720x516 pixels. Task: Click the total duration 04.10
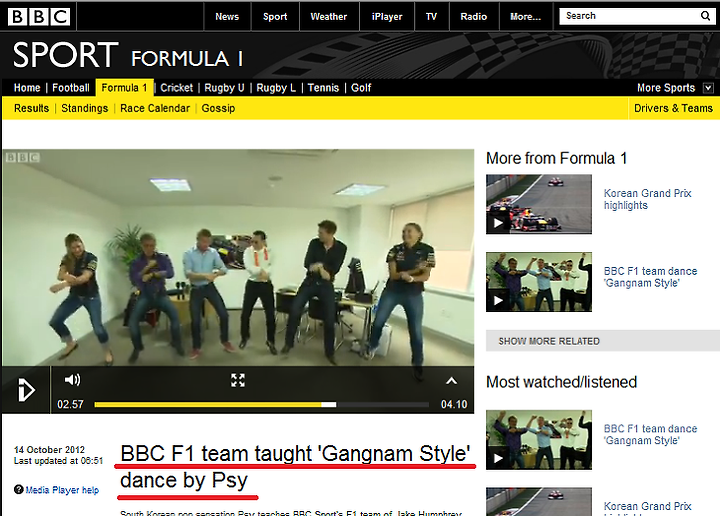[454, 404]
